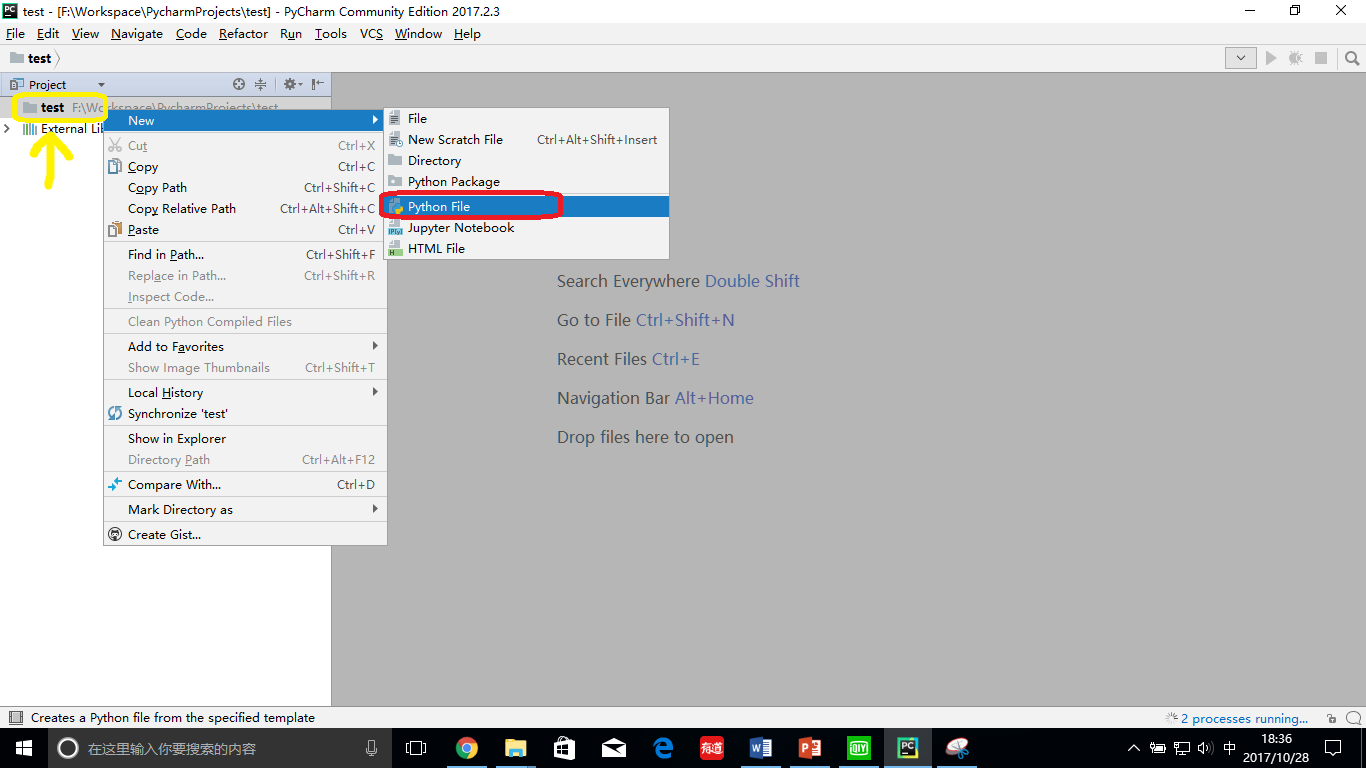Open the Project panel settings gear
The height and width of the screenshot is (768, 1366).
[291, 85]
